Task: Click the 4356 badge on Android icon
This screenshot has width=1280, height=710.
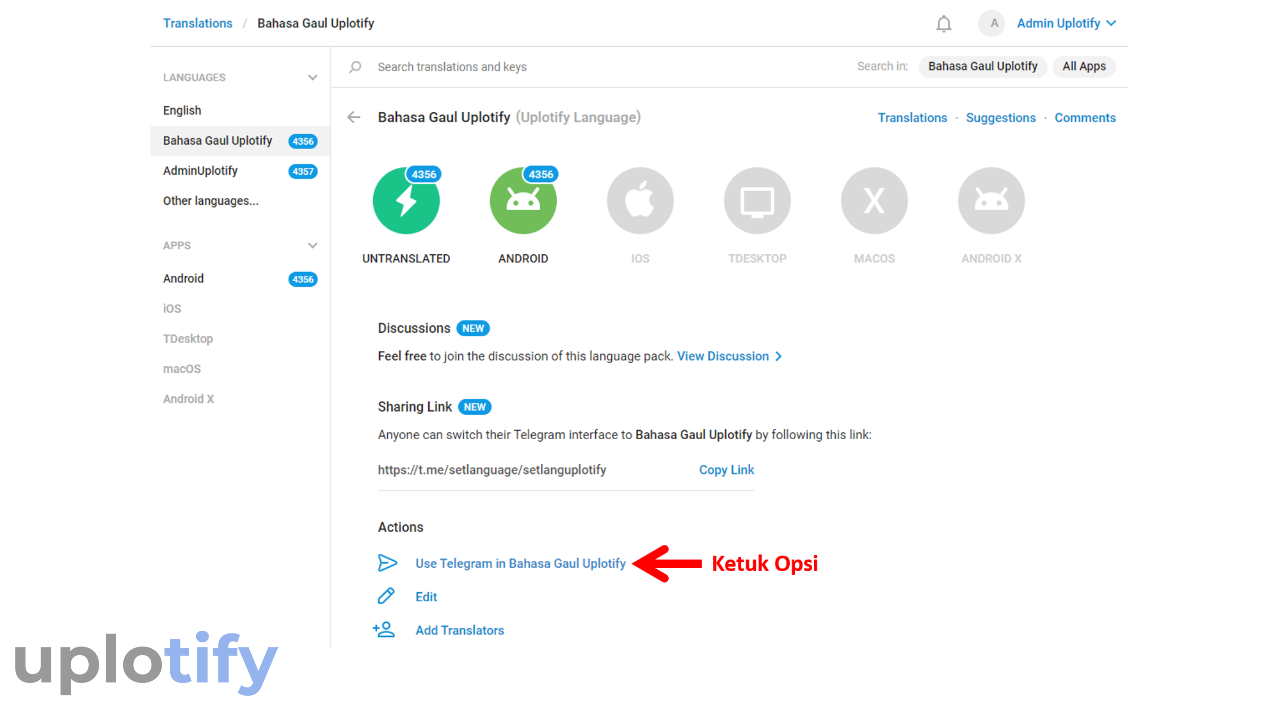Action: pos(541,174)
